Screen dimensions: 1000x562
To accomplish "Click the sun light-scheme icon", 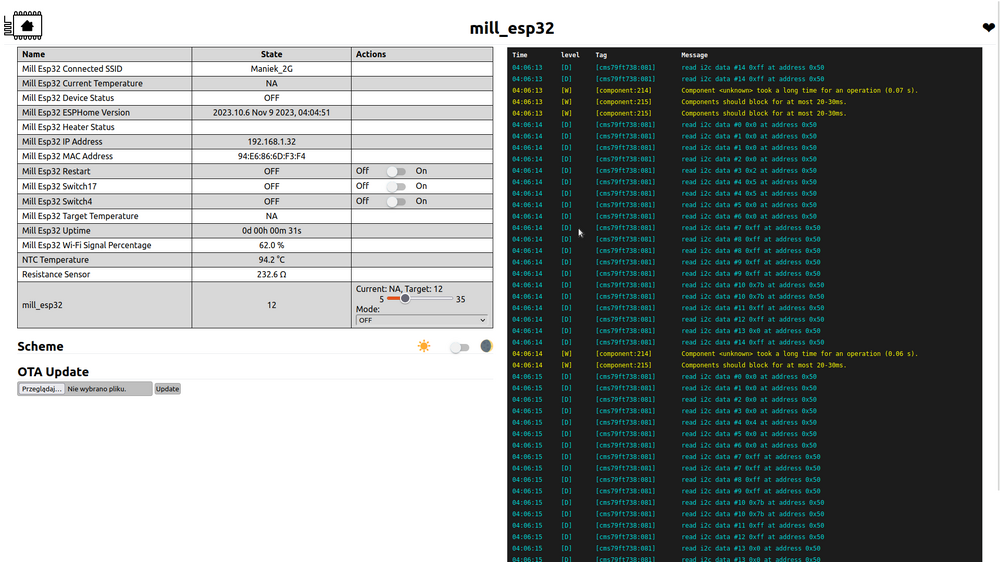I will pos(424,346).
